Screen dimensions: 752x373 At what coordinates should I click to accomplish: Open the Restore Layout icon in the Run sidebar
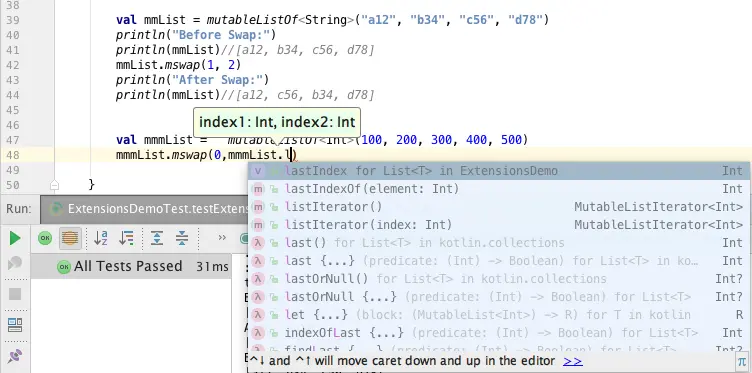15,325
